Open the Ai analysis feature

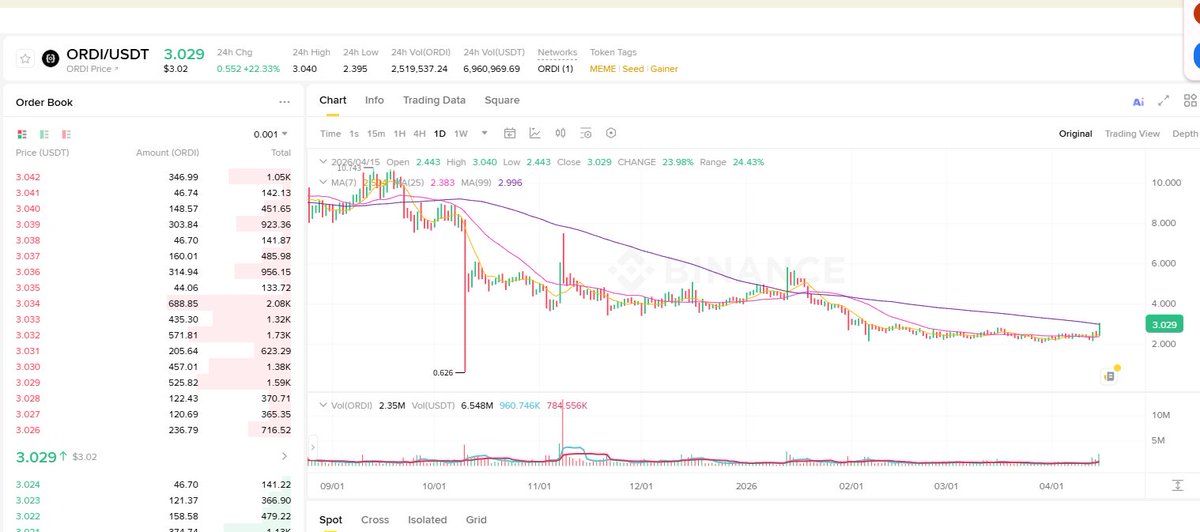click(x=1138, y=102)
